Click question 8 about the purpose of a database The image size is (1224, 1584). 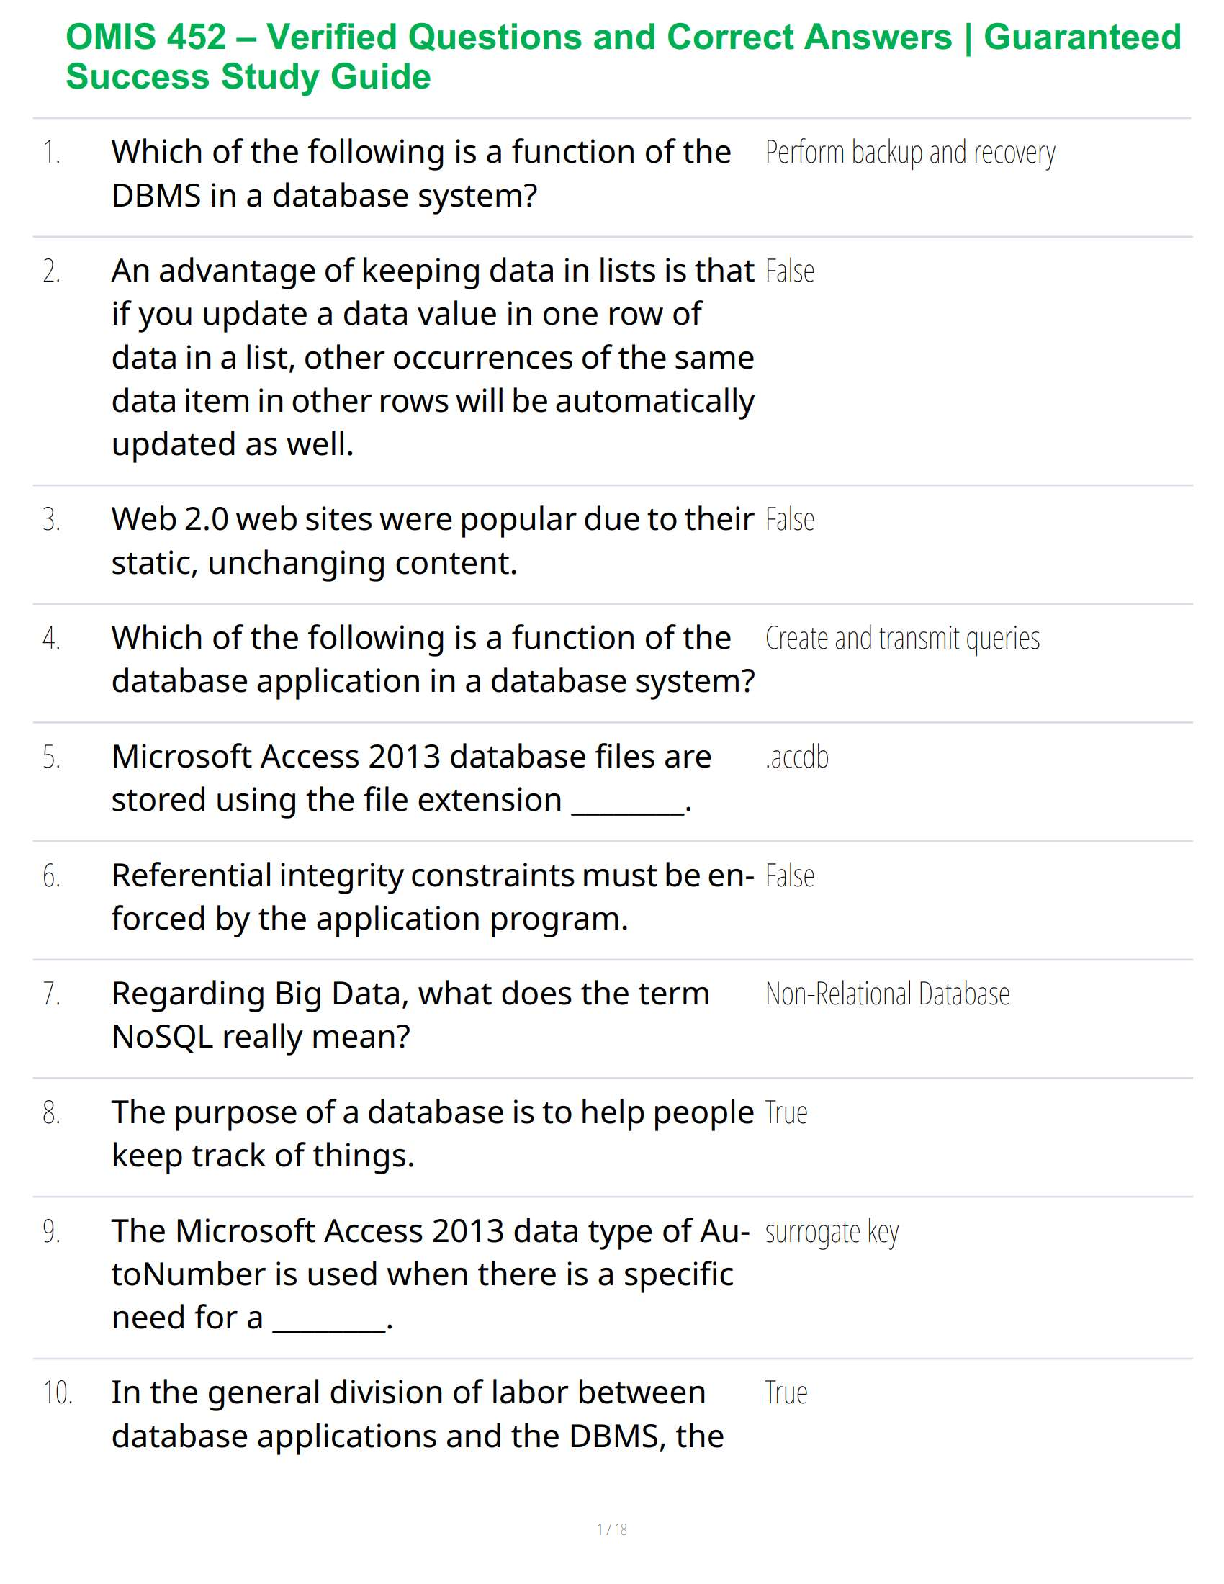[432, 1134]
